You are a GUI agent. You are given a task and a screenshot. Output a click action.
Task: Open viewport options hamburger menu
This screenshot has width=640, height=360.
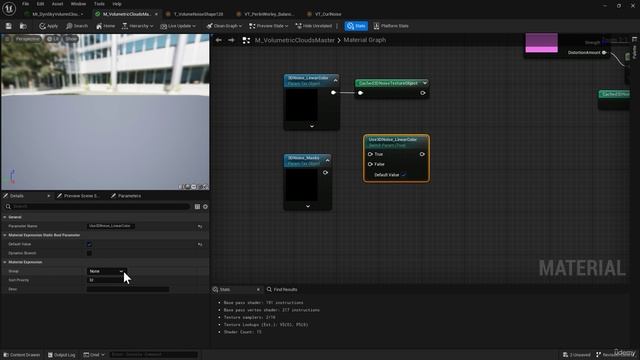[7, 39]
